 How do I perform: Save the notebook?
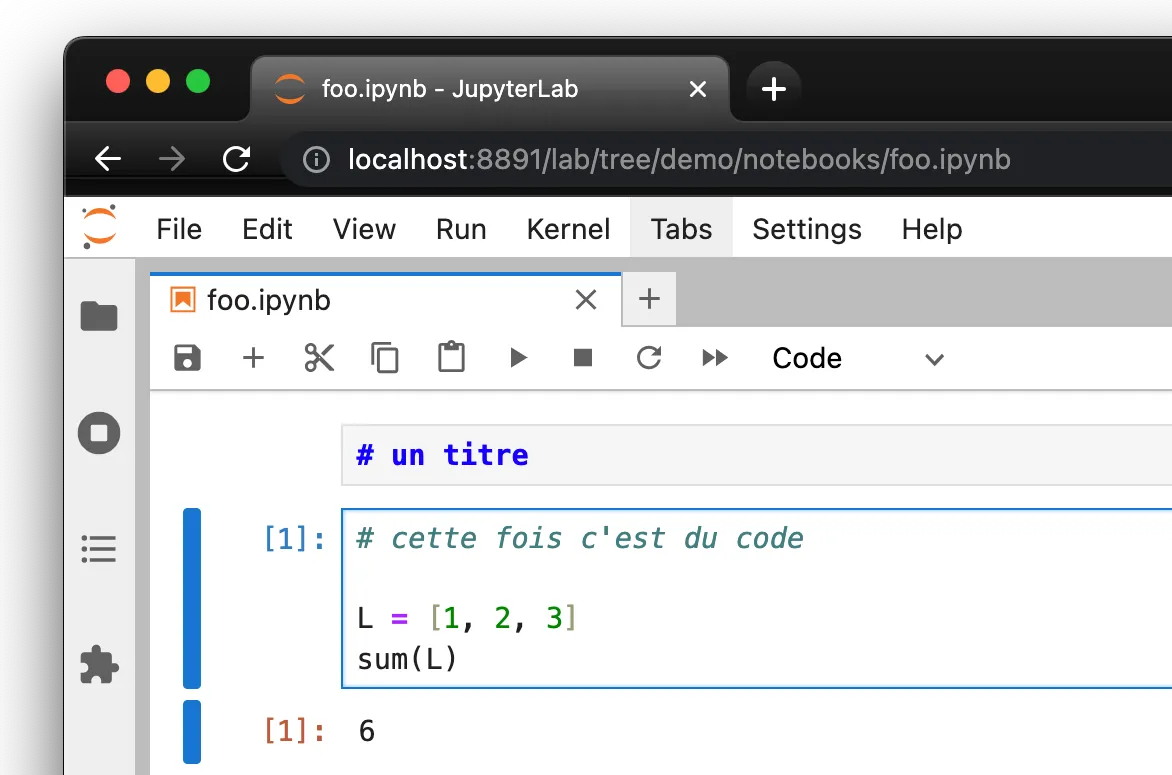click(x=187, y=358)
